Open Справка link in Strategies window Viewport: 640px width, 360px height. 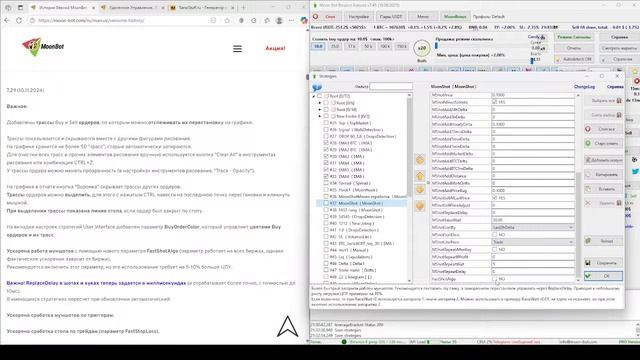(615, 87)
